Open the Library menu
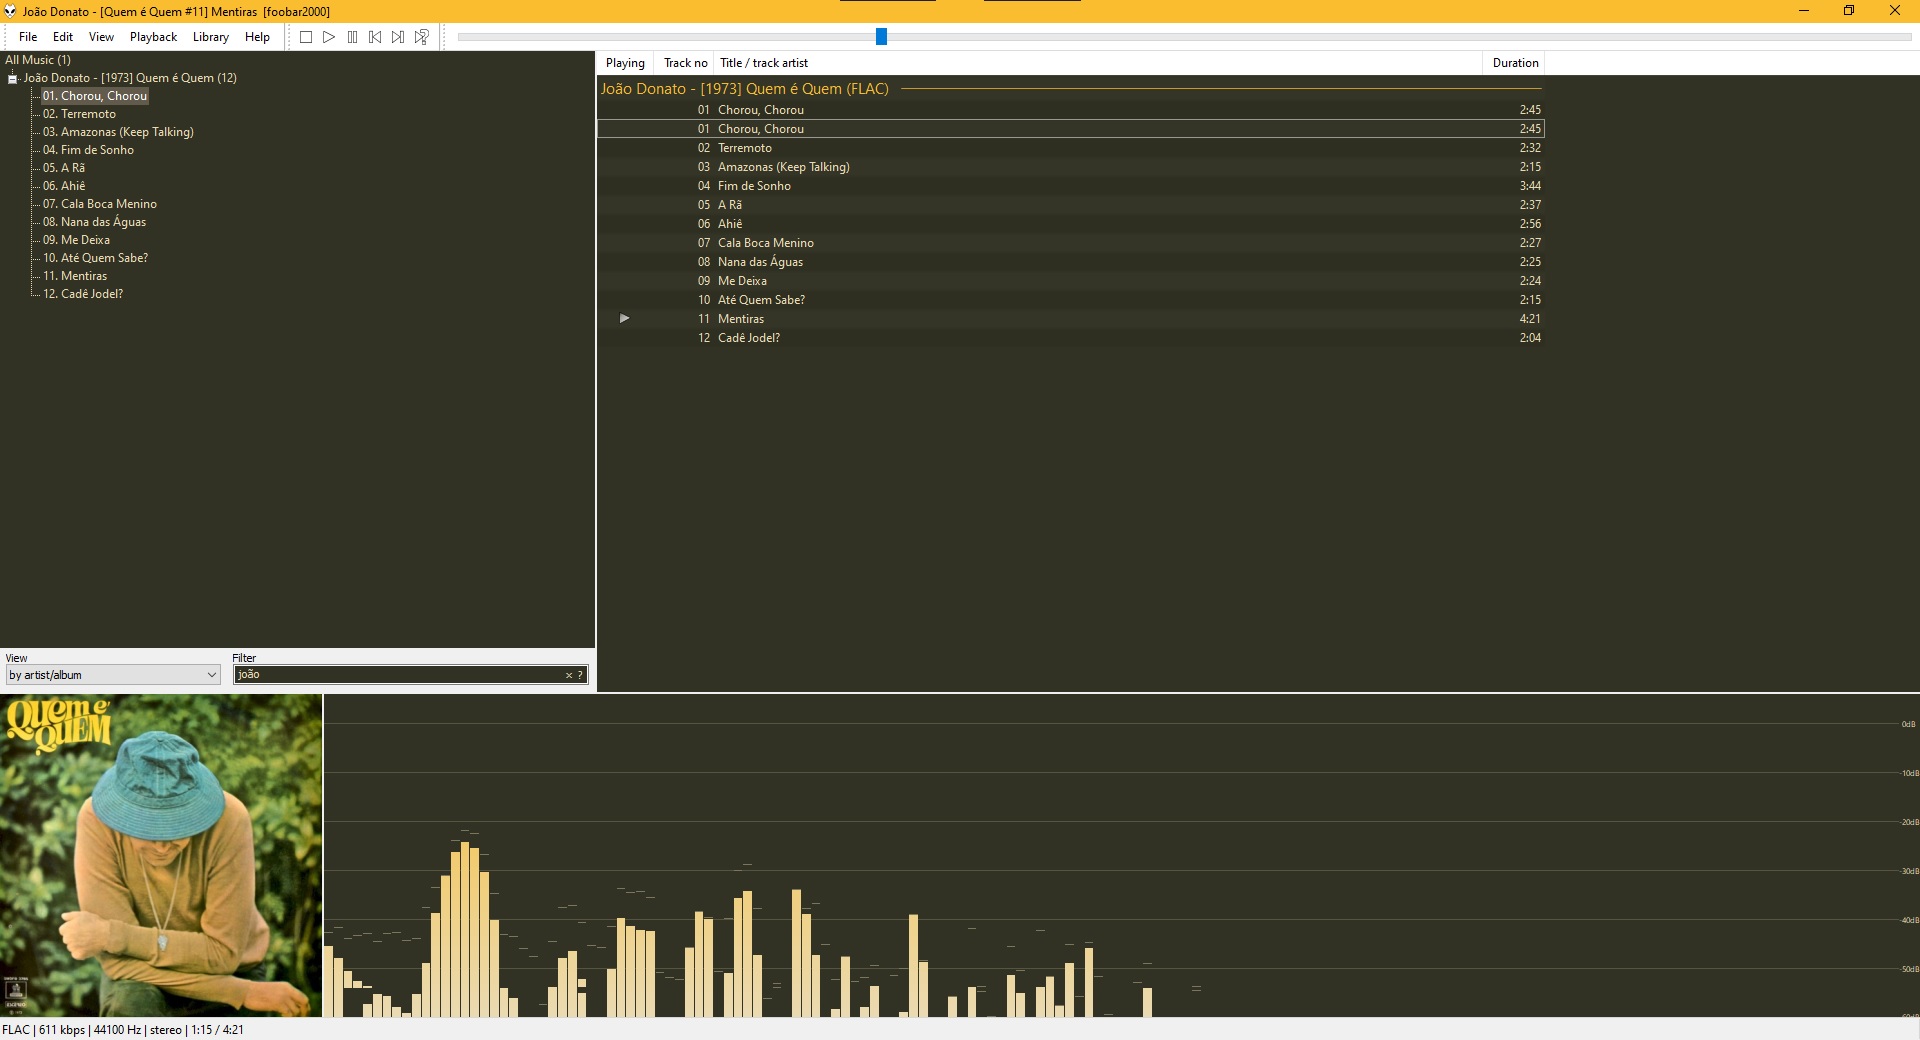 coord(211,37)
